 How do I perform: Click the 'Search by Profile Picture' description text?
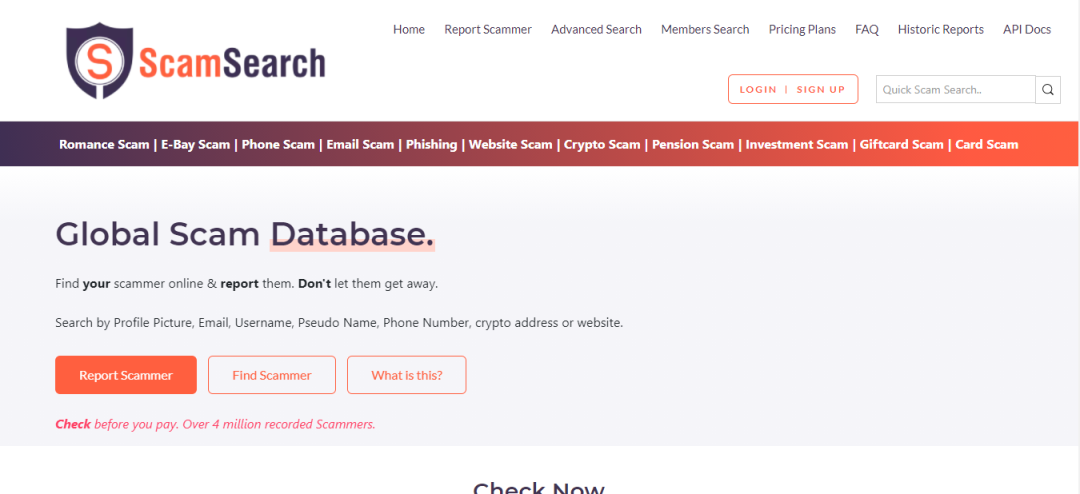[339, 322]
